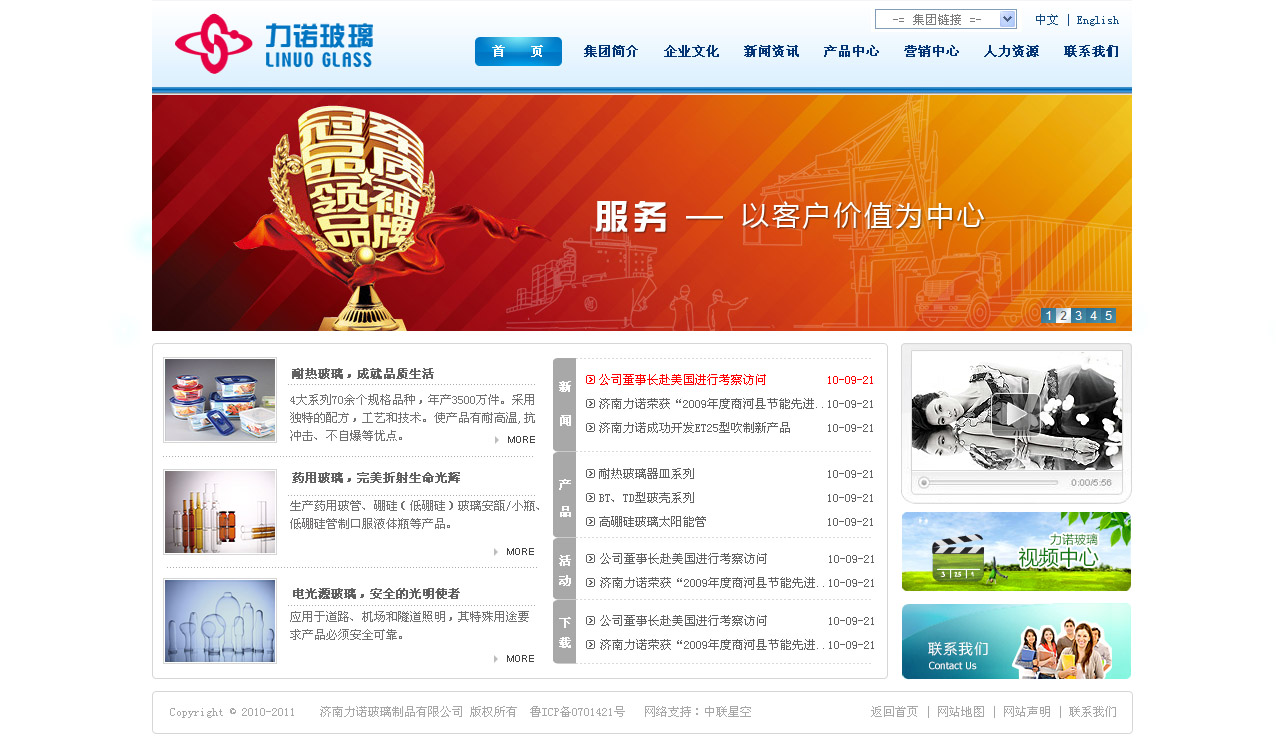Click the Linuo Glass logo
1280x750 pixels.
[x=273, y=45]
